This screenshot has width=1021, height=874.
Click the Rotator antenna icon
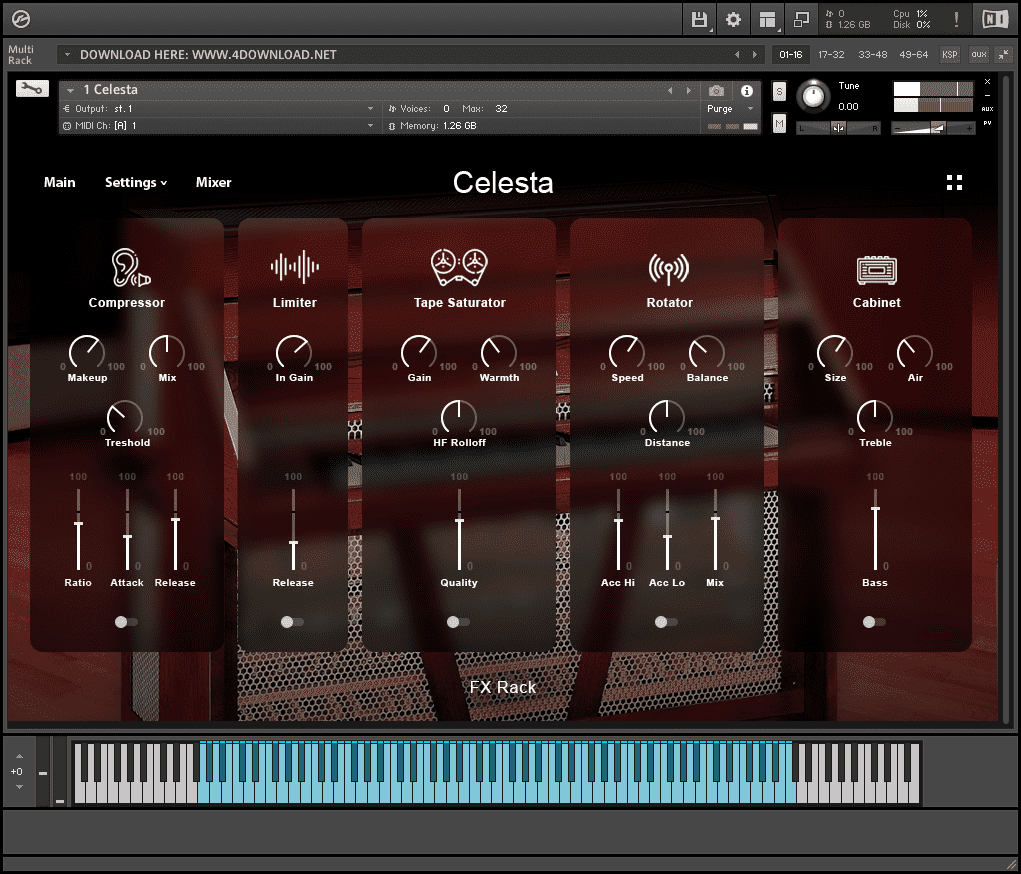pyautogui.click(x=669, y=268)
